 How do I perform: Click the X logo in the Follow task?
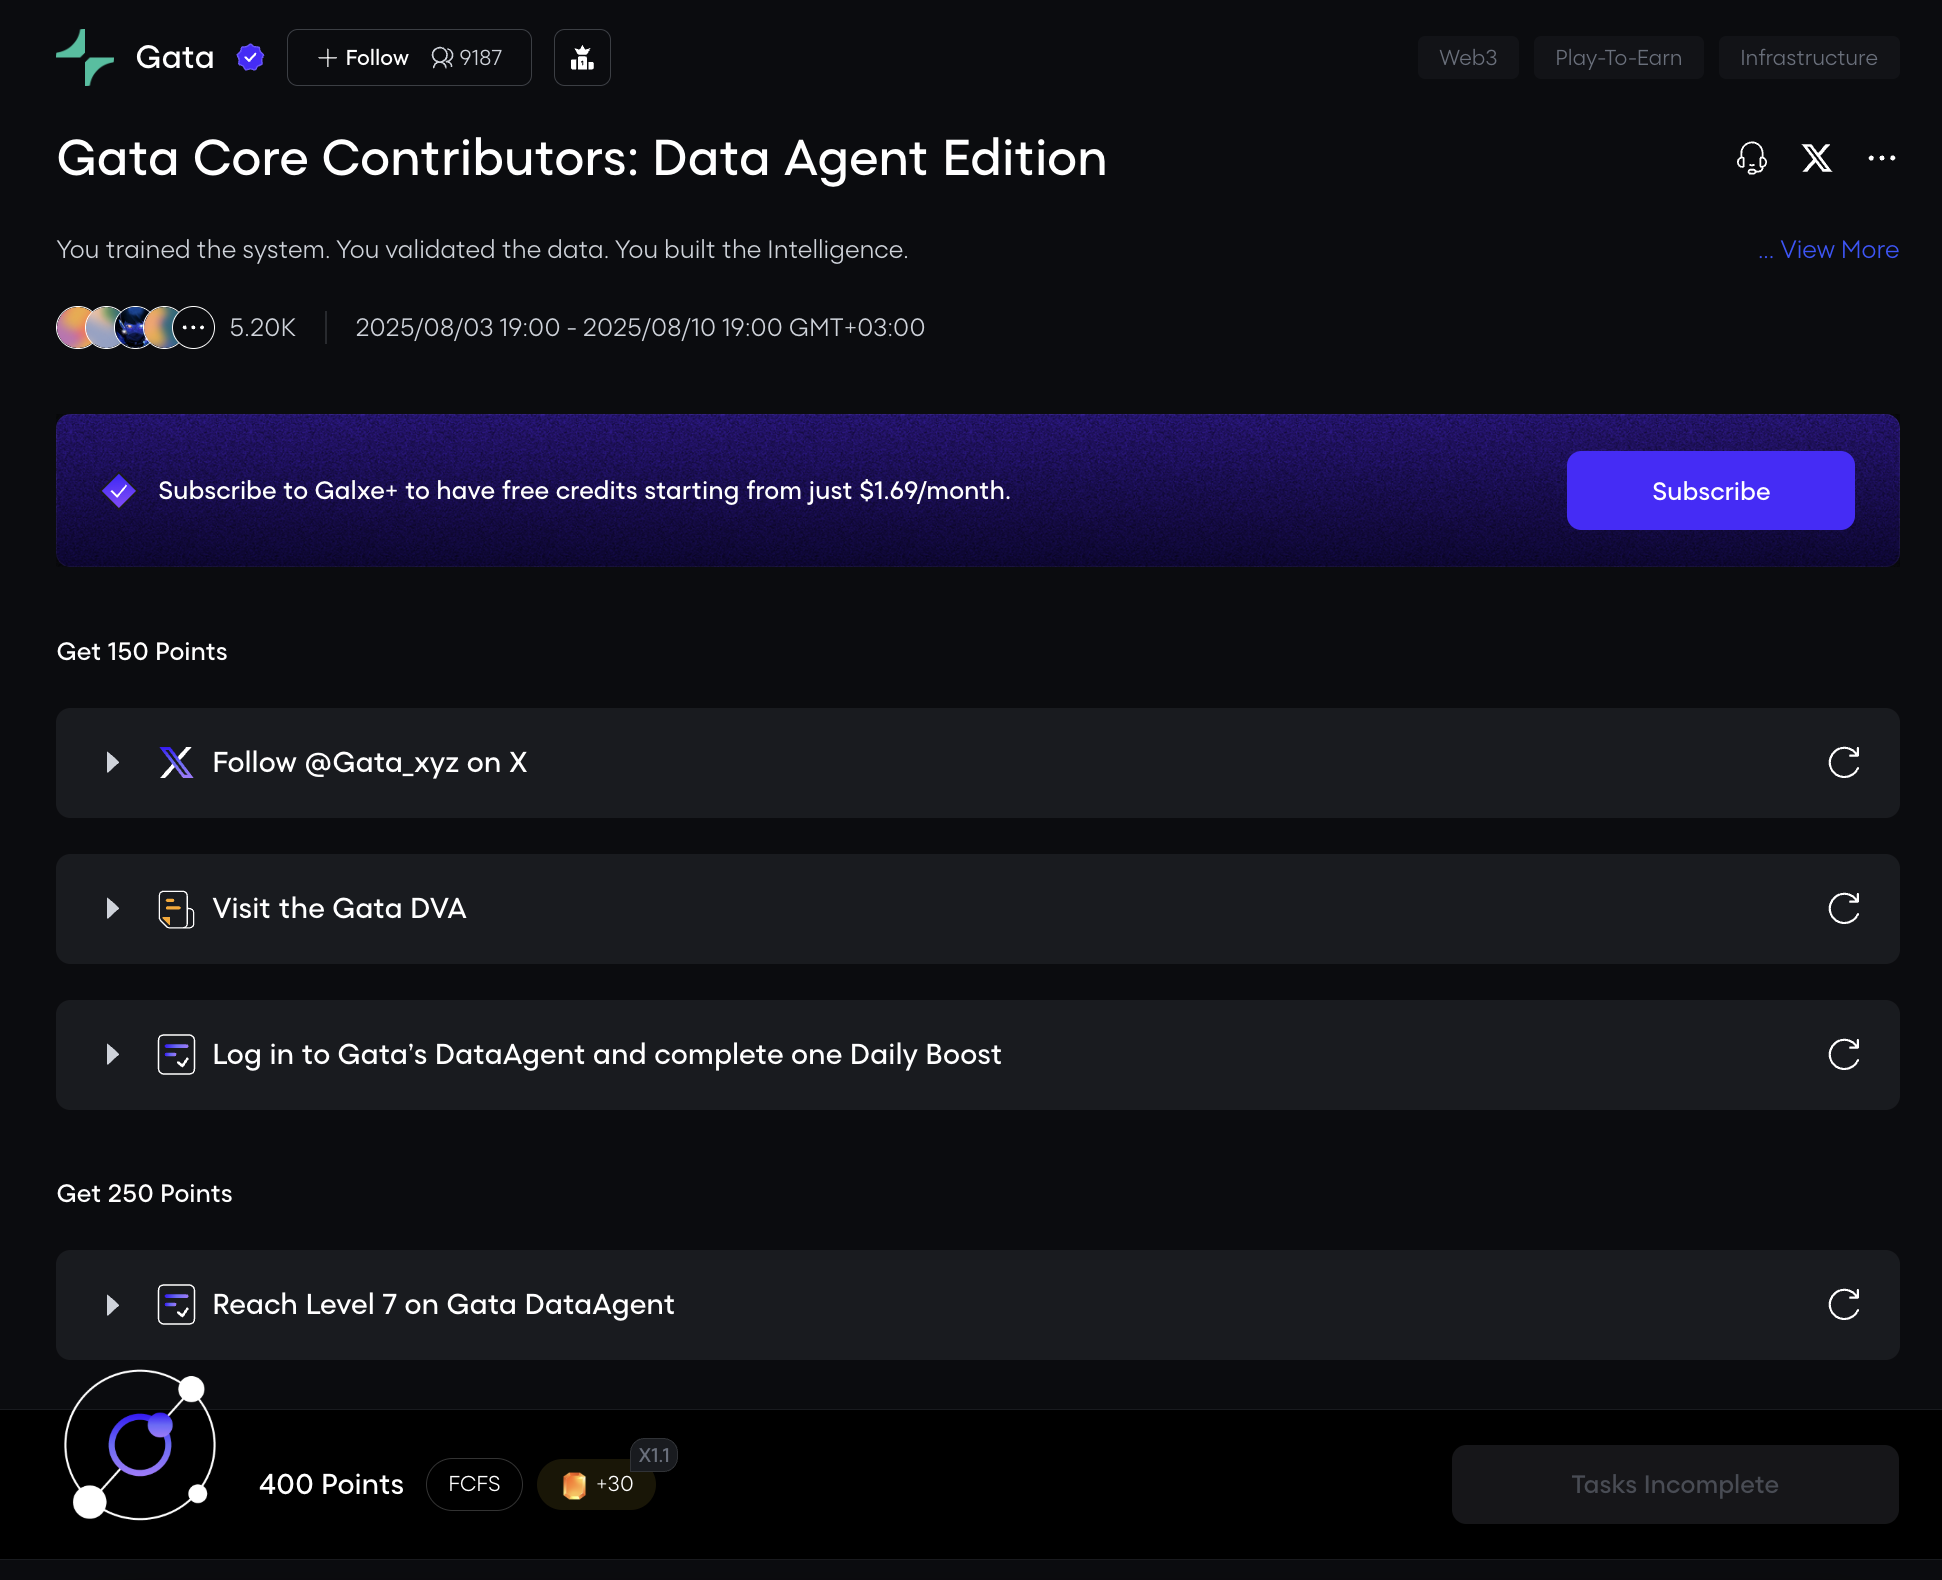click(176, 763)
